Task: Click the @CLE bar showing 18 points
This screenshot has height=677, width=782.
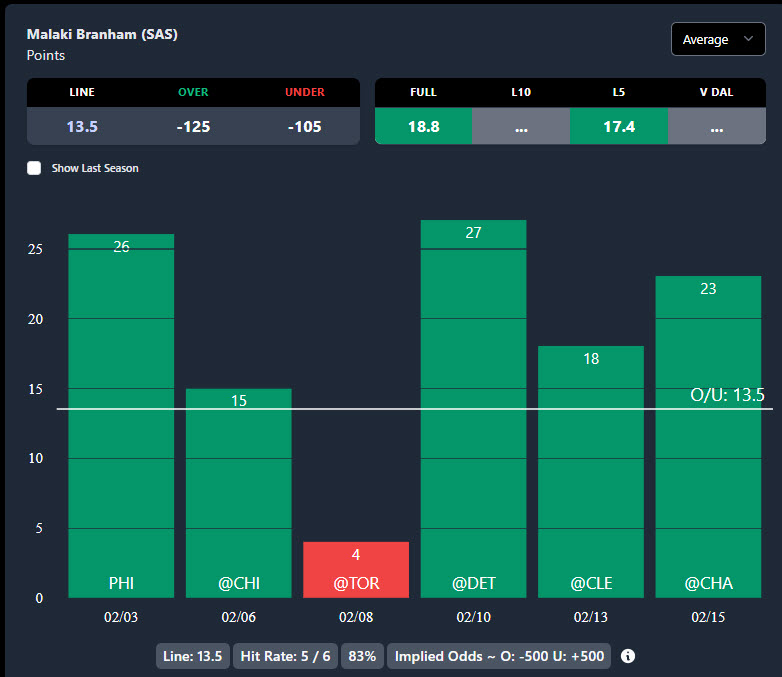Action: (591, 471)
